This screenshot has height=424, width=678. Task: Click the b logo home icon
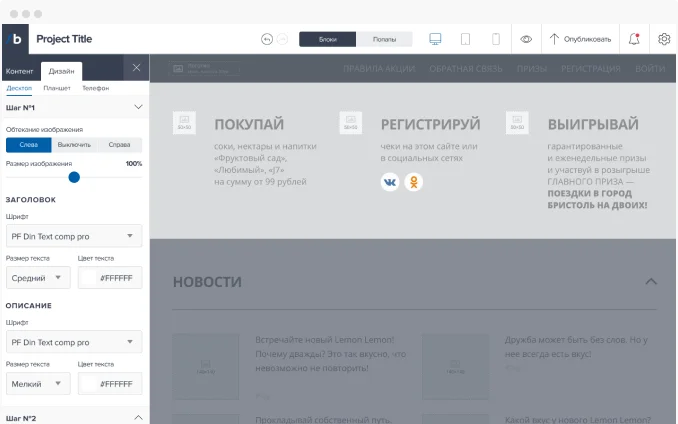[x=16, y=39]
